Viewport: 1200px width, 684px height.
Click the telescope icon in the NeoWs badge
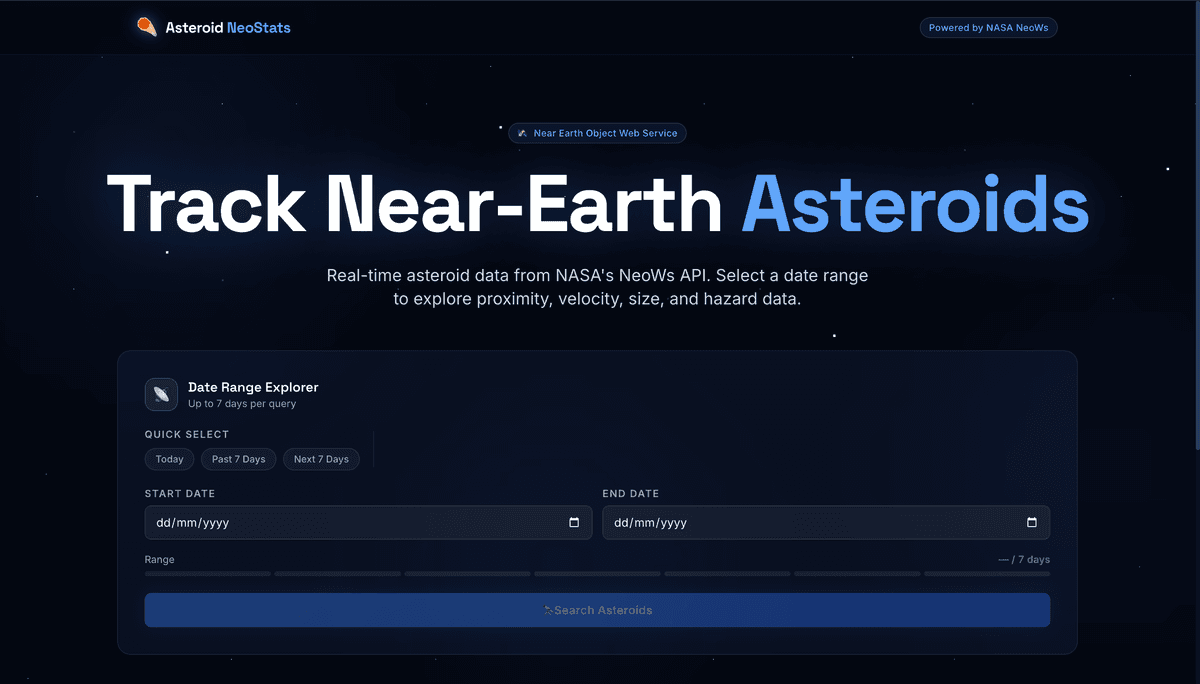(521, 133)
